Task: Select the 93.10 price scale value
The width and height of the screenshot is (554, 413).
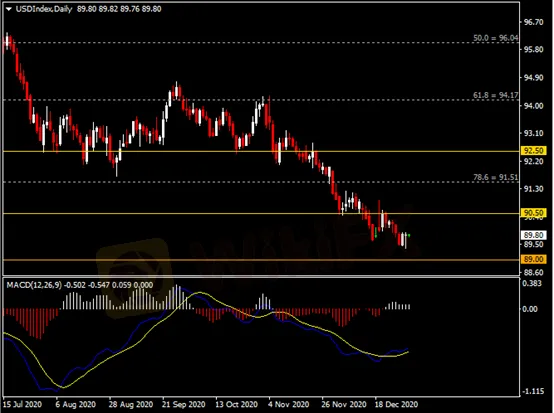Action: (x=534, y=133)
